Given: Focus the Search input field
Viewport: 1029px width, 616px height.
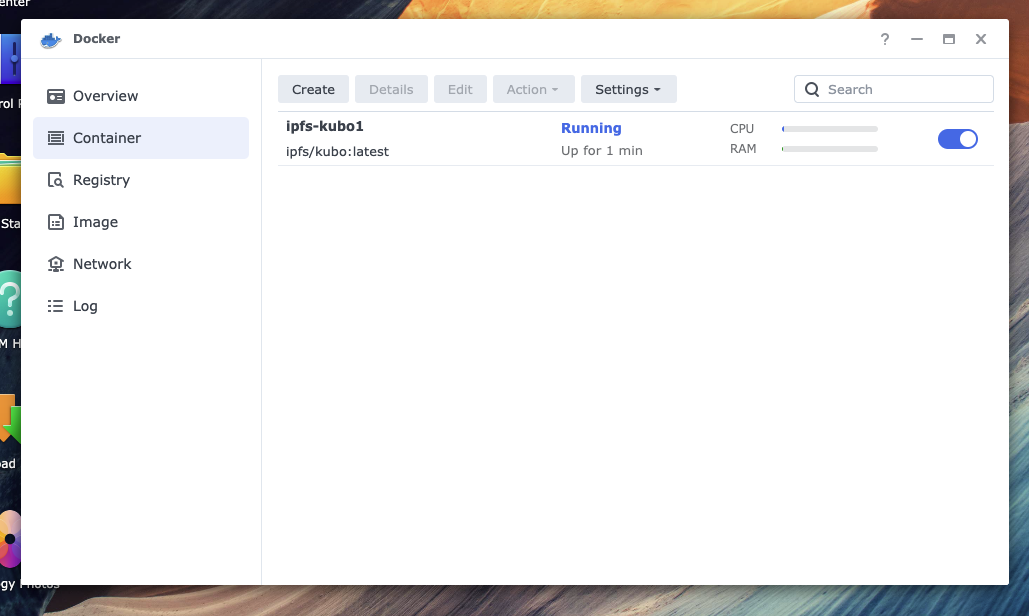Looking at the screenshot, I should click(x=905, y=89).
